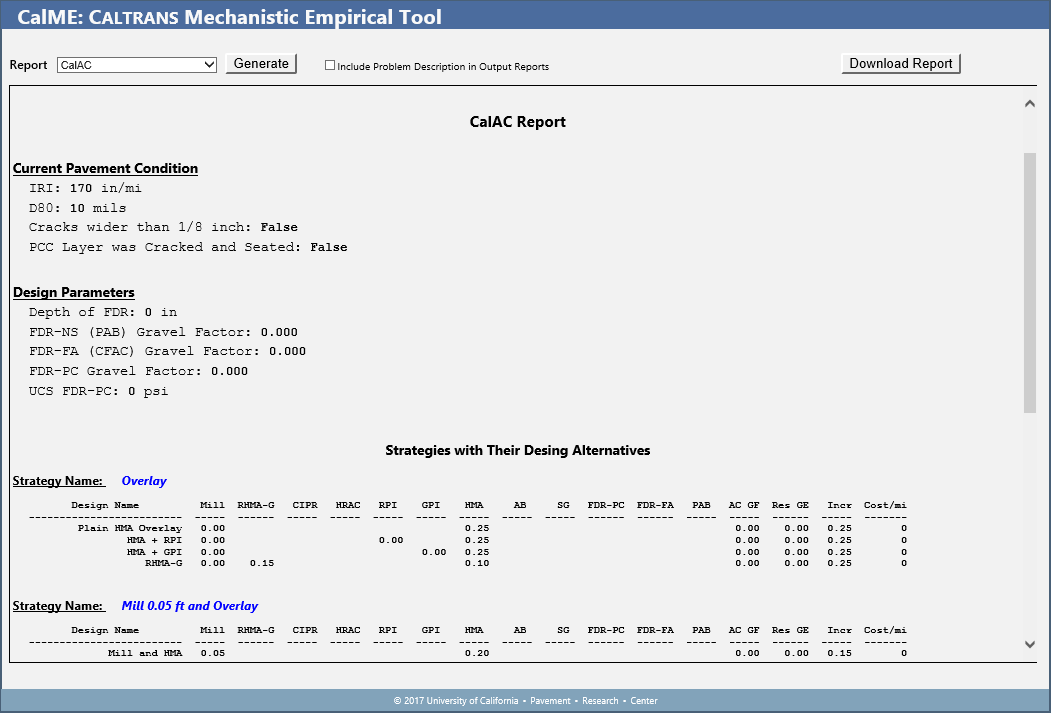Click the Current Pavement Condition heading

pos(105,169)
